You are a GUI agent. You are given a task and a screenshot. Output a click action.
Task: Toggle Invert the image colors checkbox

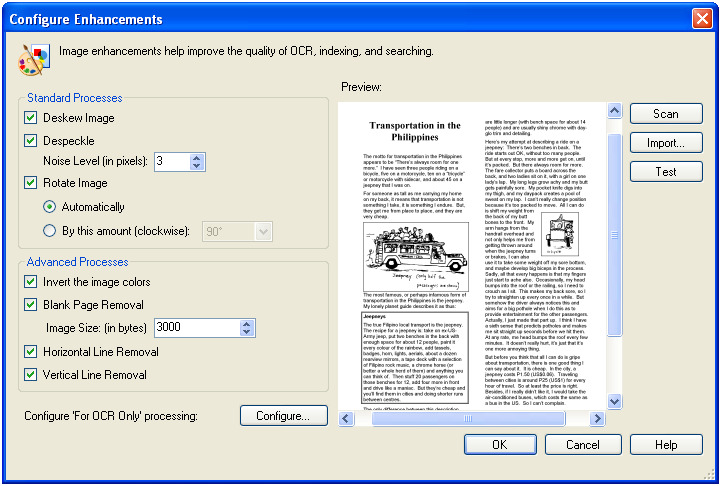[30, 281]
